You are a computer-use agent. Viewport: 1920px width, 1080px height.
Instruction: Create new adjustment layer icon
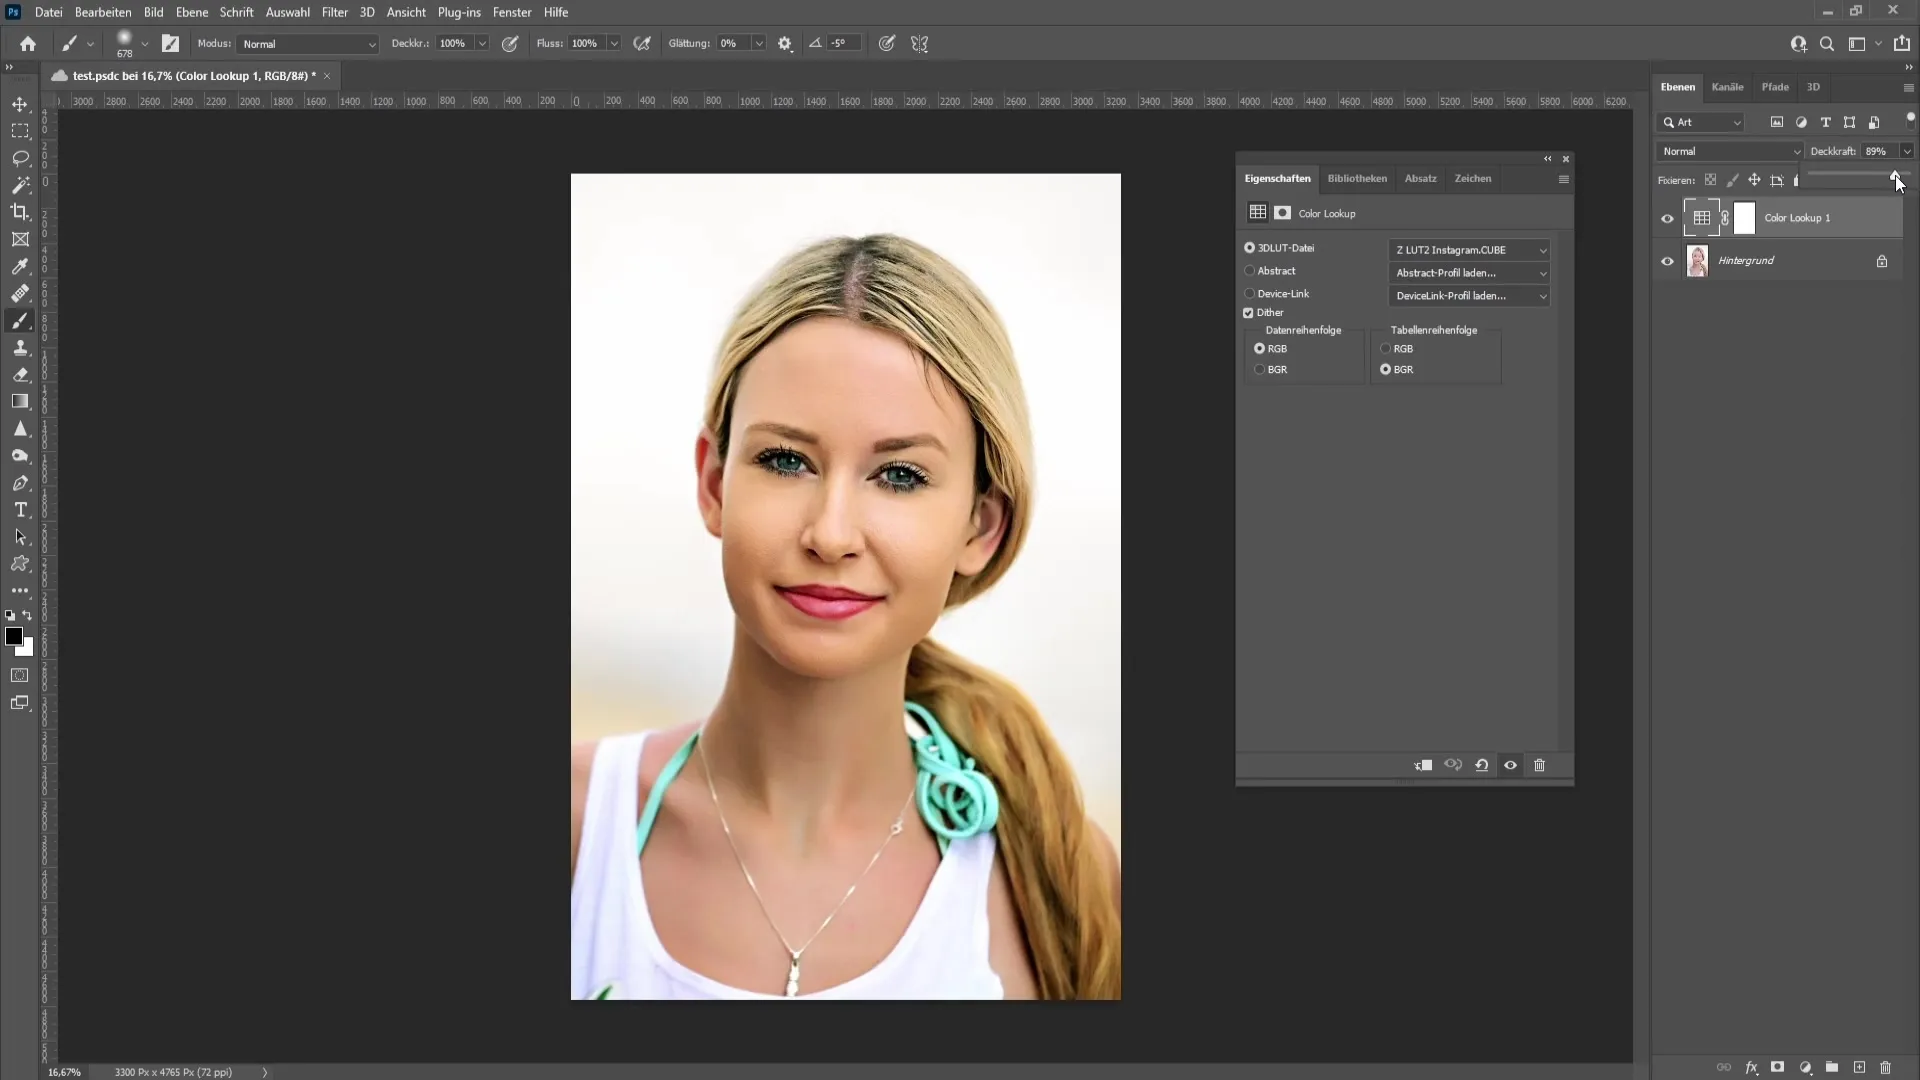(1805, 1067)
